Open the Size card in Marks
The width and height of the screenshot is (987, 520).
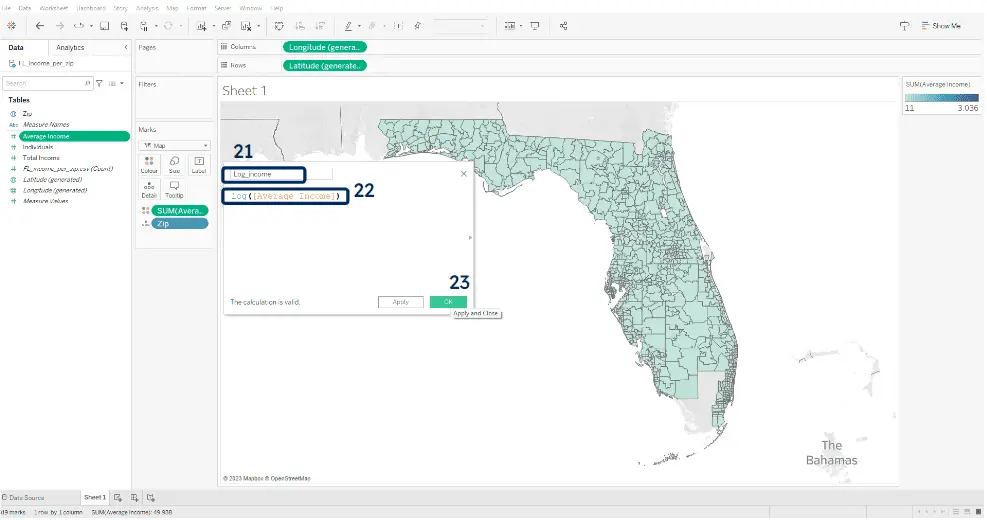pyautogui.click(x=174, y=164)
